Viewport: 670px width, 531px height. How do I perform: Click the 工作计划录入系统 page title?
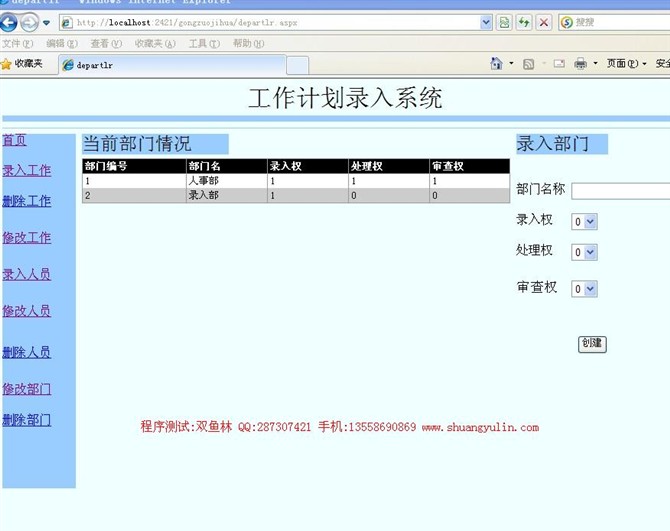point(345,98)
